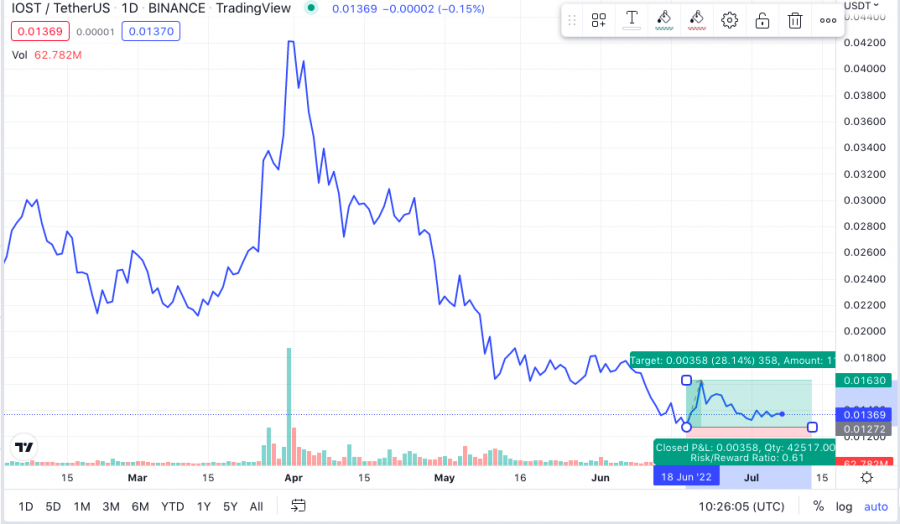Viewport: 900px width, 524px height.
Task: Toggle auto scale mode
Action: pos(876,506)
